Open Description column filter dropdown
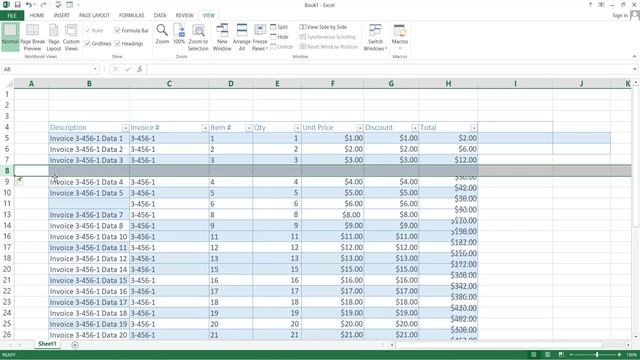 click(x=125, y=128)
